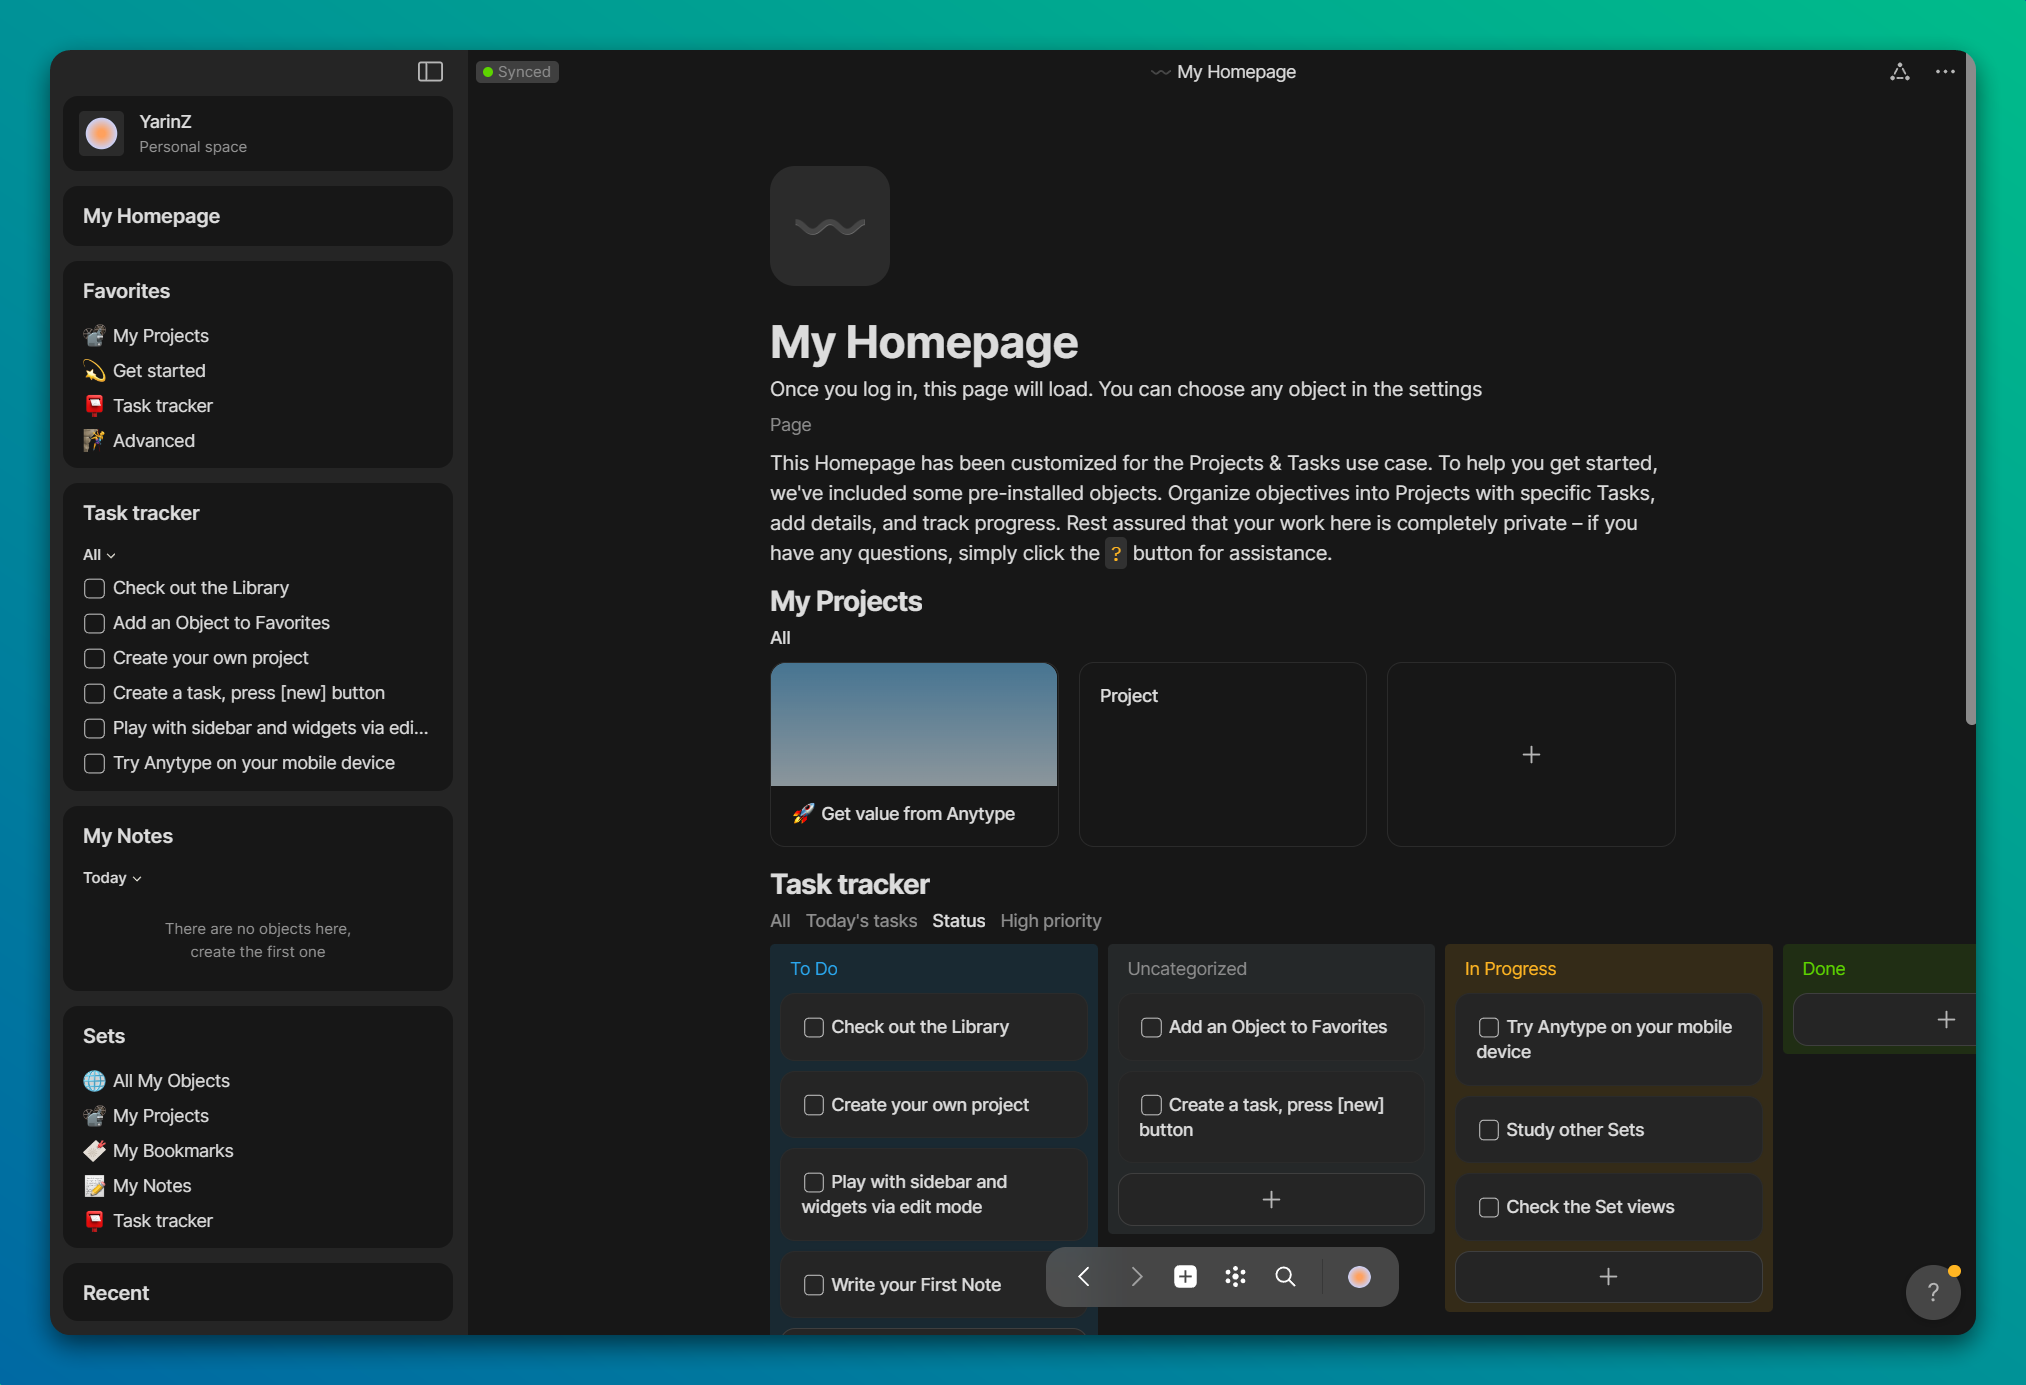The image size is (2026, 1385).
Task: Select the 'Today's tasks' view tab
Action: (x=861, y=921)
